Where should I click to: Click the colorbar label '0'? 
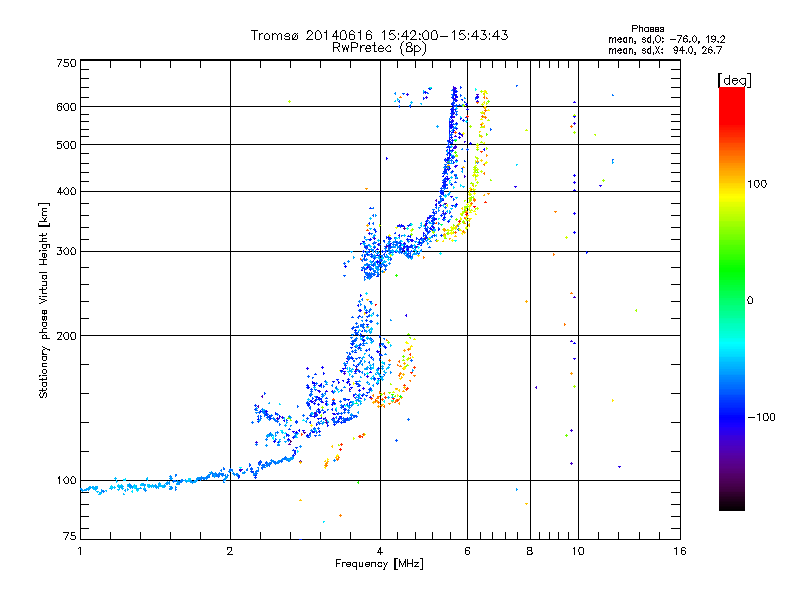pos(750,301)
